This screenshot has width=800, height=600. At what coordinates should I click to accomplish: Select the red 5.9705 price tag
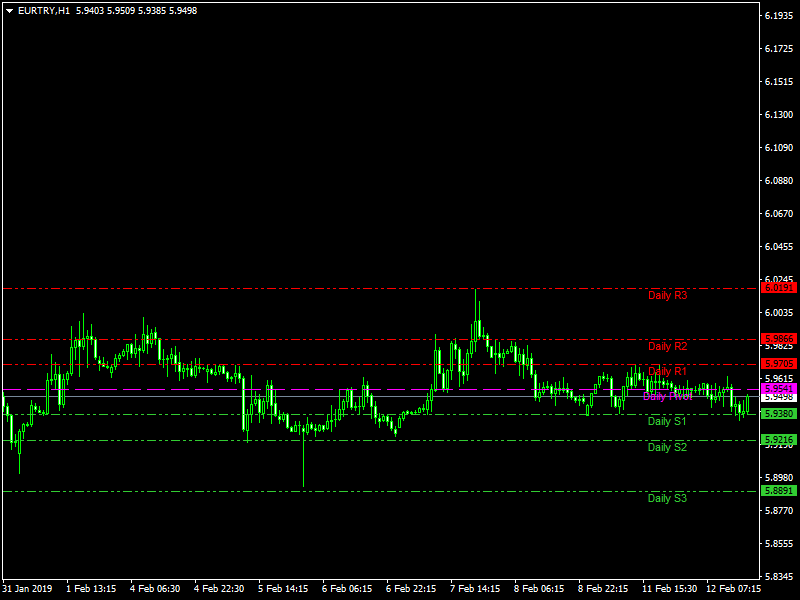point(778,363)
